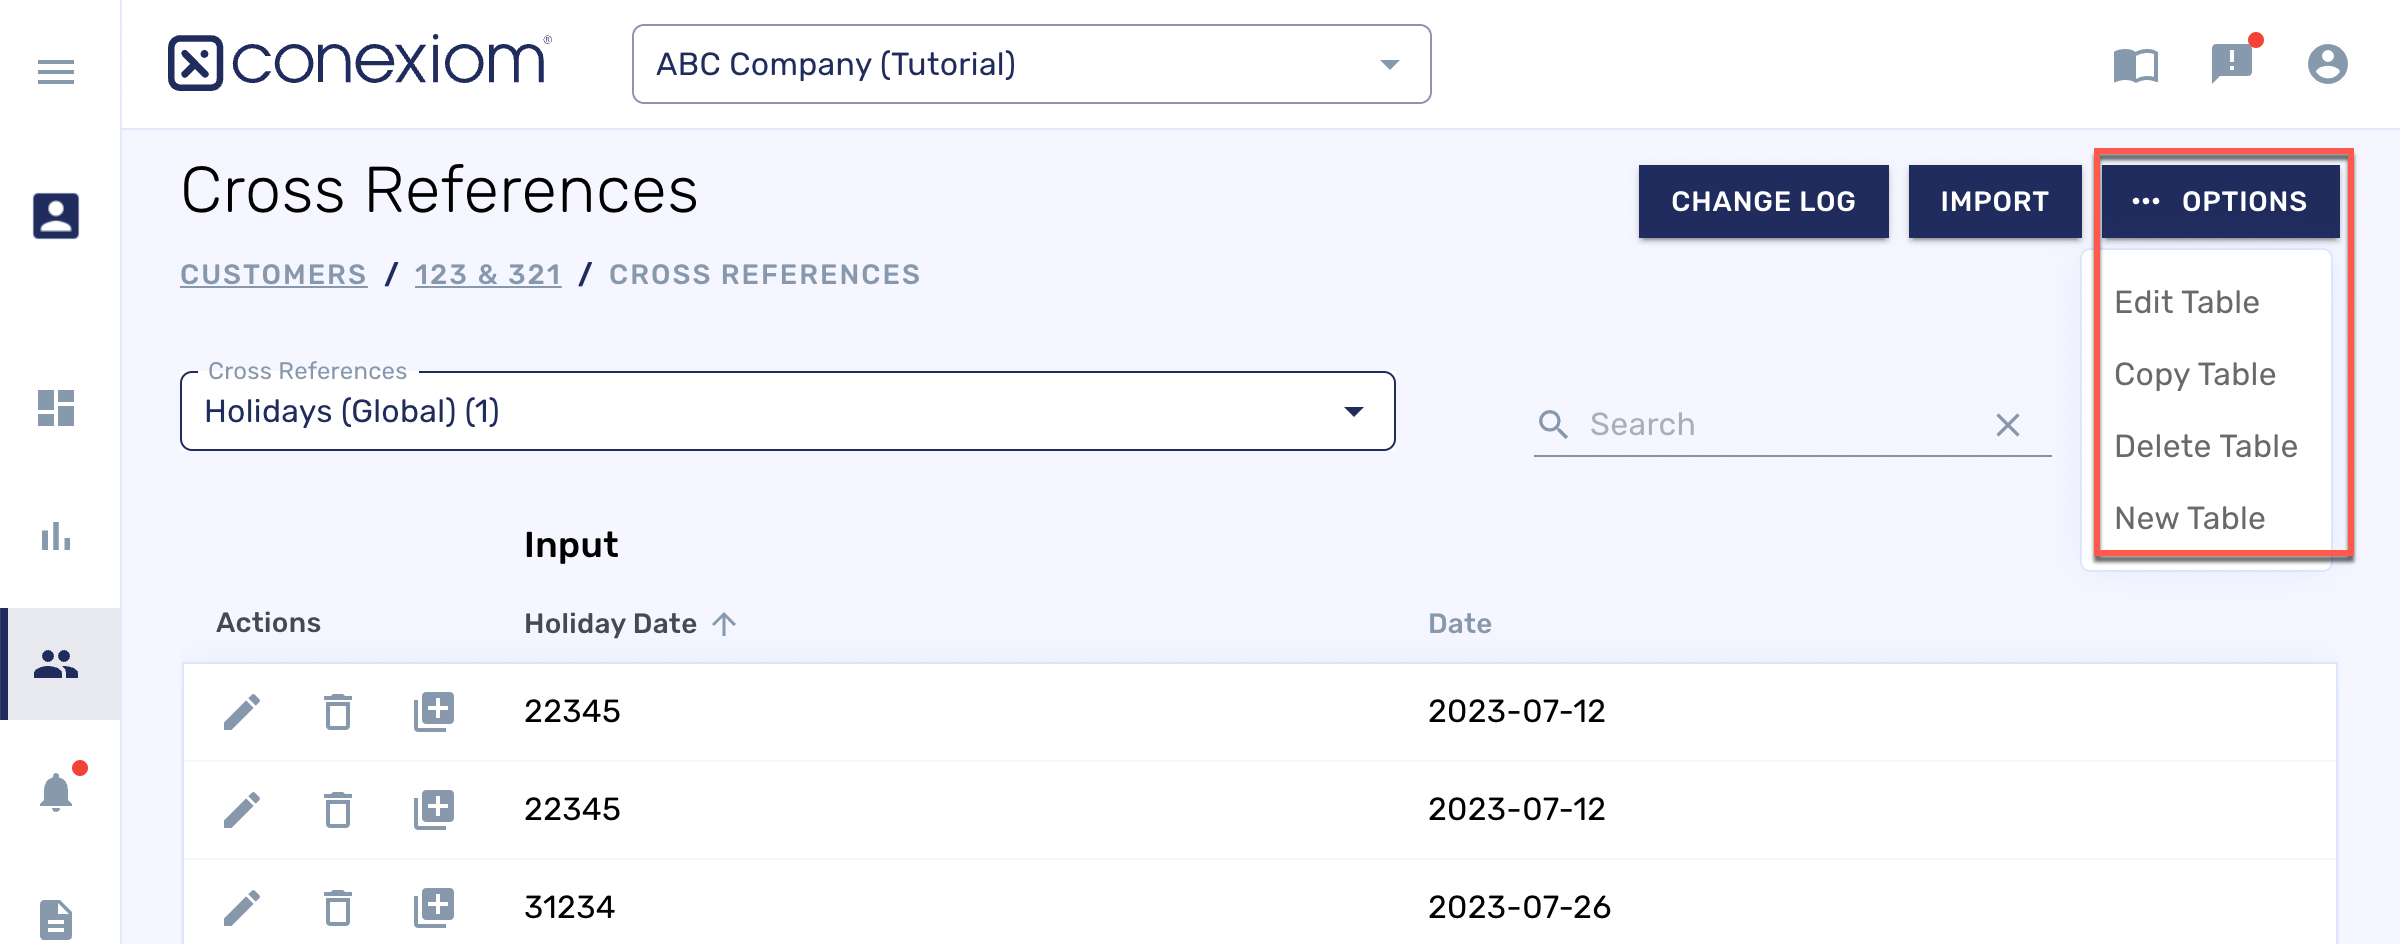
Task: Open the Options dropdown menu
Action: click(x=2220, y=200)
